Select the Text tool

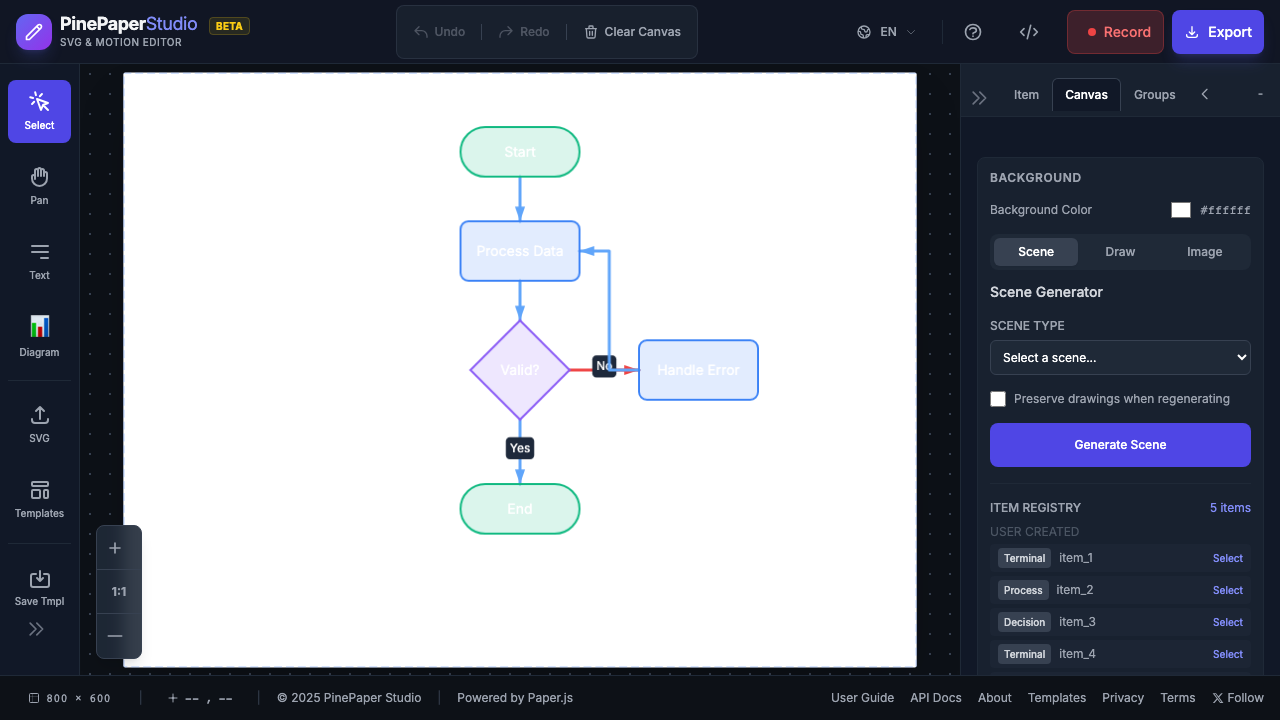39,261
